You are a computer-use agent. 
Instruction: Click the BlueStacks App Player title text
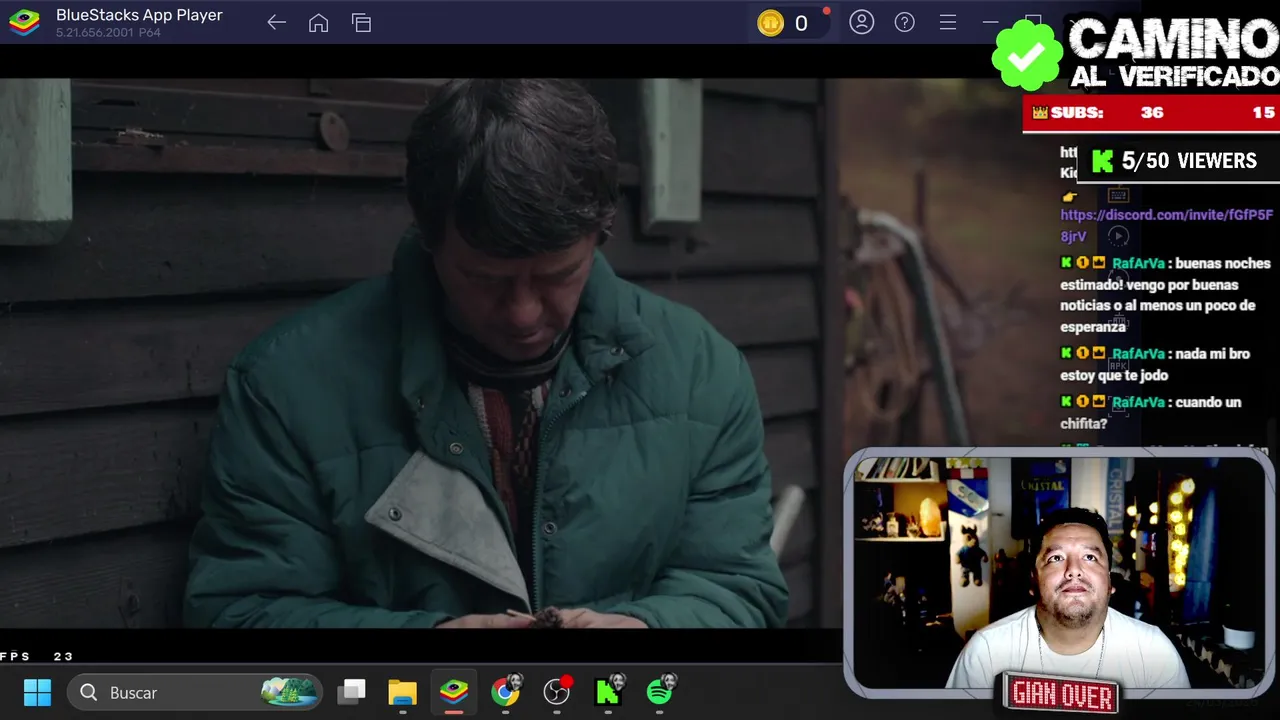(x=139, y=15)
